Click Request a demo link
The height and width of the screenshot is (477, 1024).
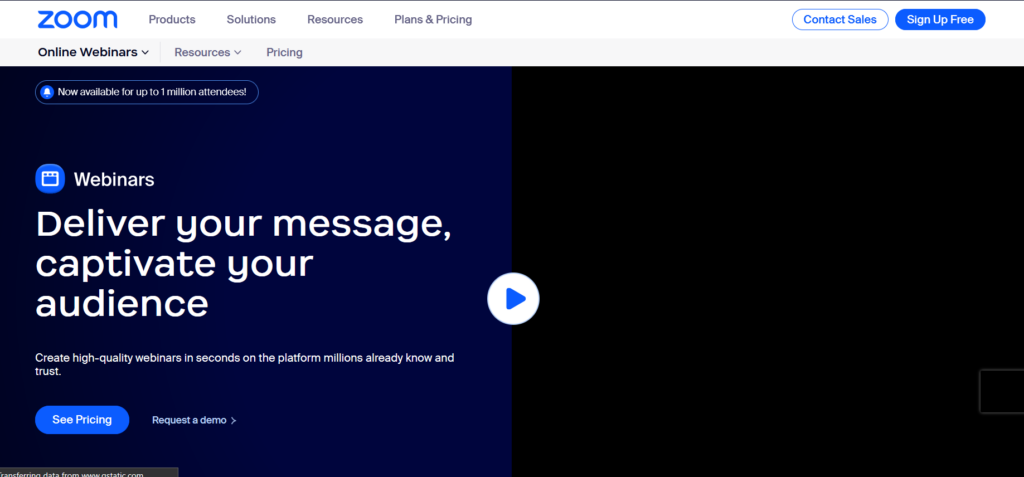194,420
